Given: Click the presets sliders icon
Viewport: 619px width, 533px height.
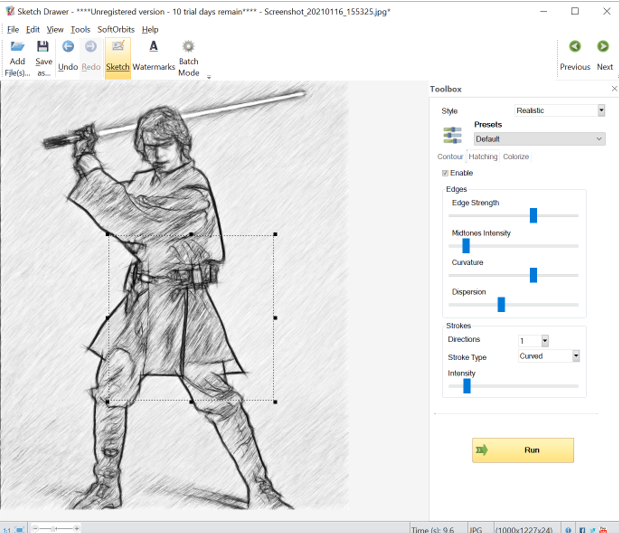Looking at the screenshot, I should [452, 135].
